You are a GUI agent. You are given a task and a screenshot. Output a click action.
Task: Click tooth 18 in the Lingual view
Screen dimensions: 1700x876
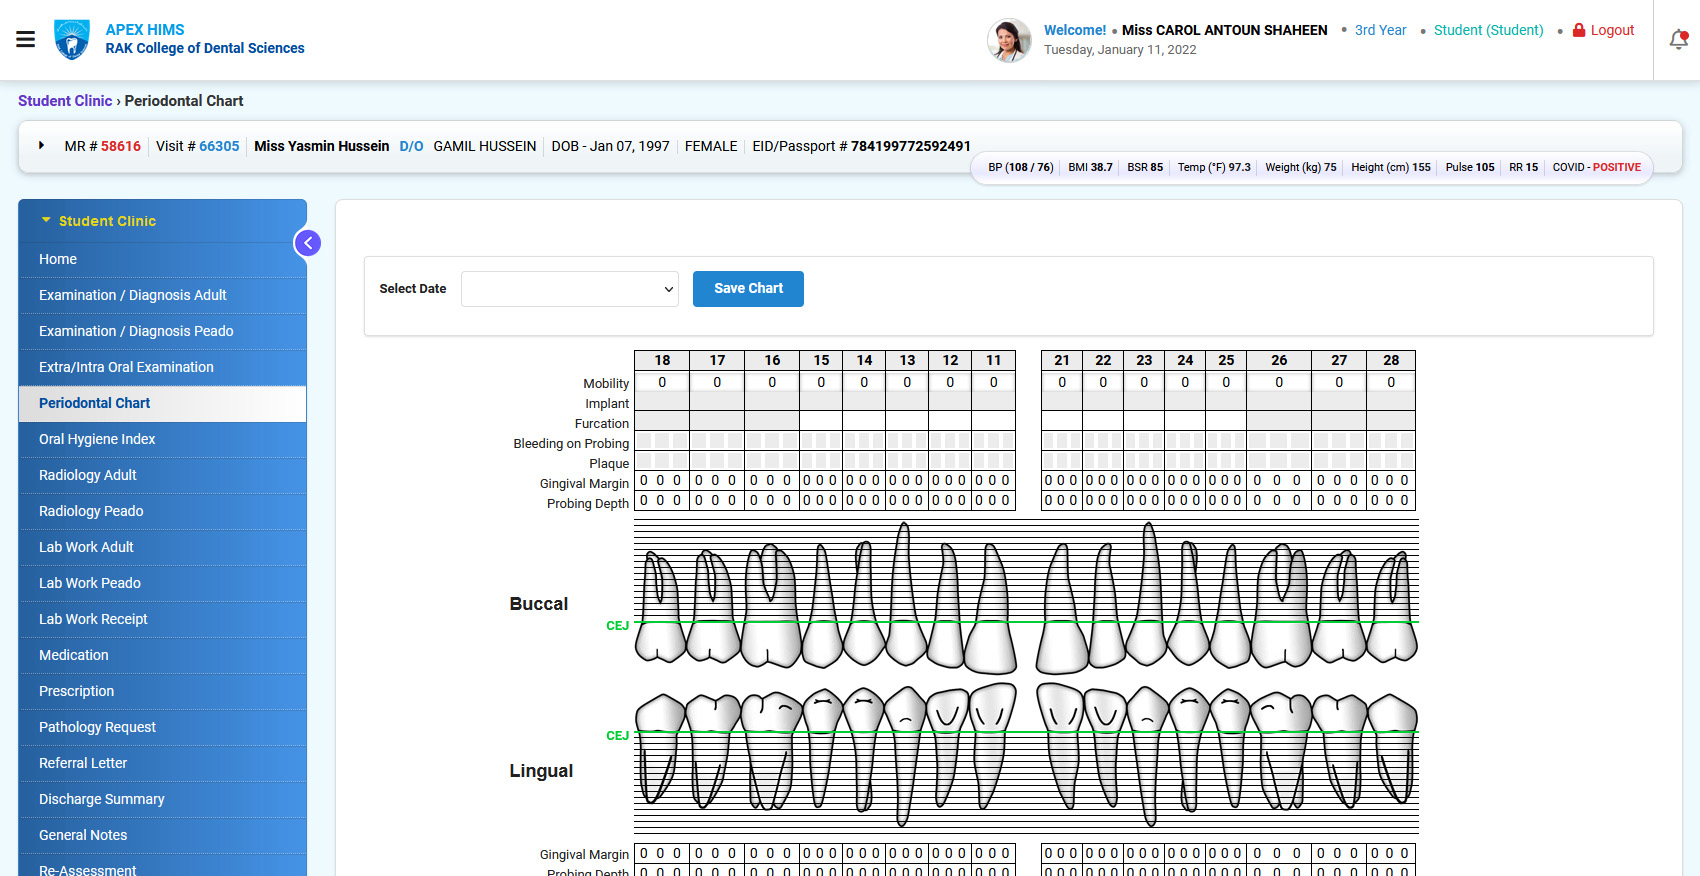coord(660,749)
